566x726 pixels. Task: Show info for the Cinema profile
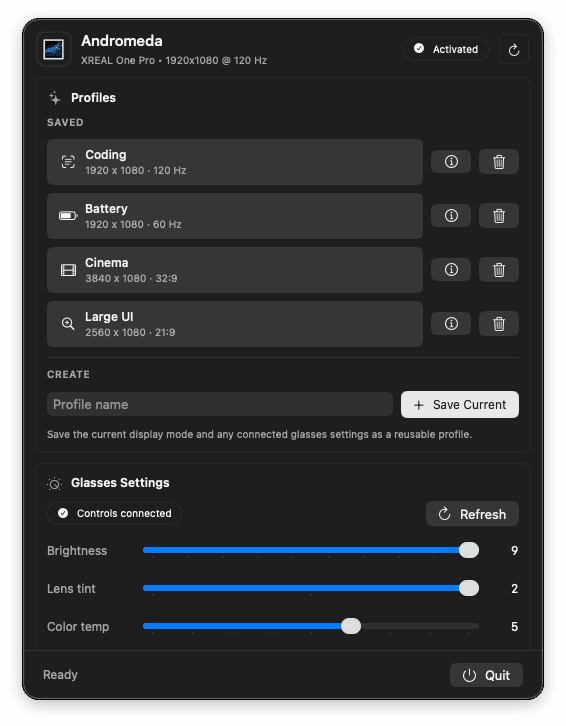451,269
